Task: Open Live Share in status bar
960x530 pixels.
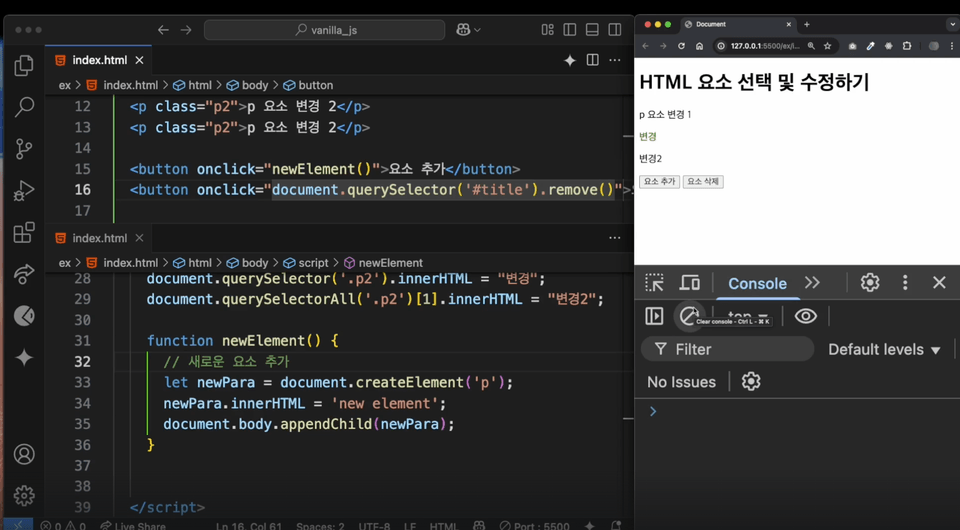Action: [x=133, y=525]
